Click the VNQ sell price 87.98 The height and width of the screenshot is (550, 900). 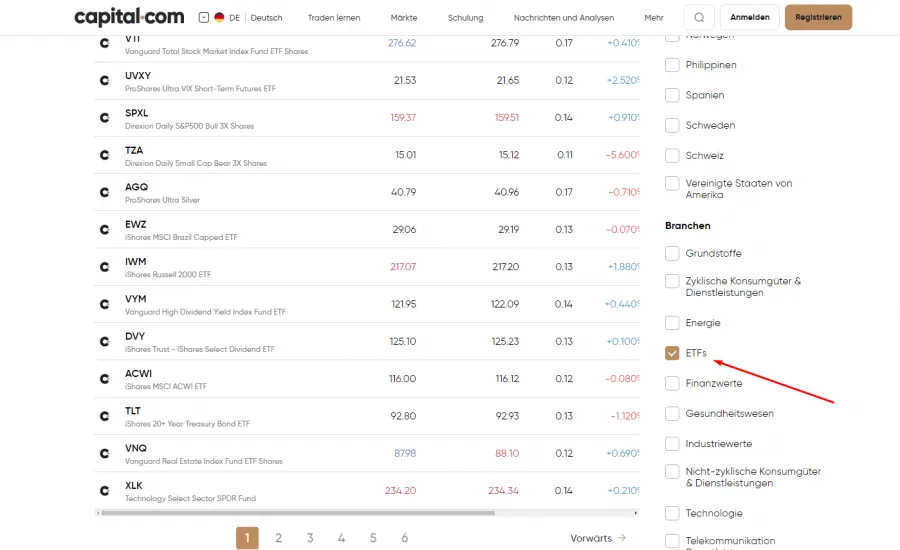(405, 454)
